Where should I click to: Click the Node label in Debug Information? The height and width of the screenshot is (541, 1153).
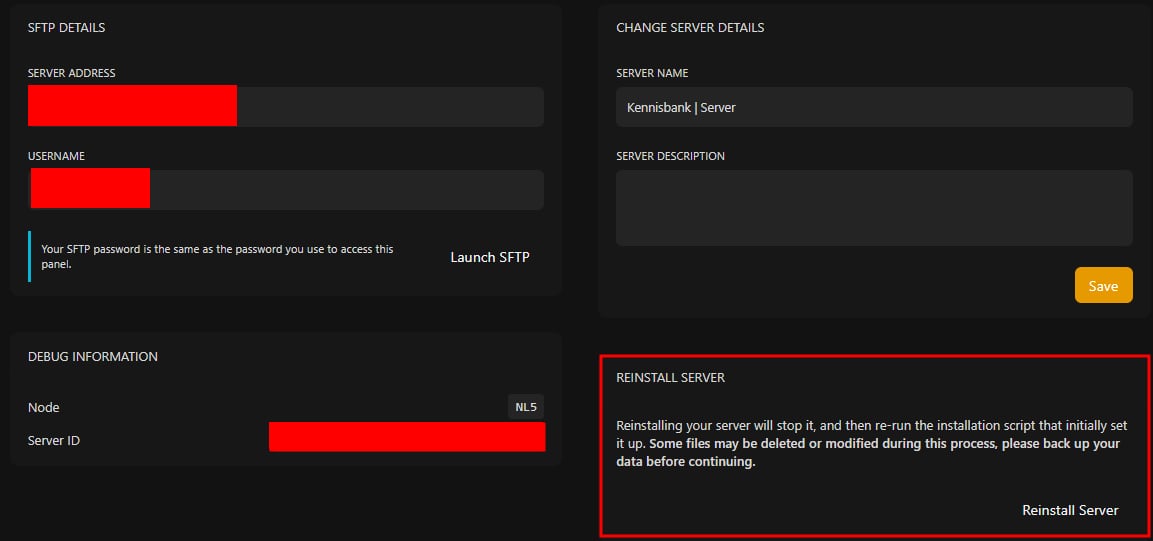click(44, 408)
